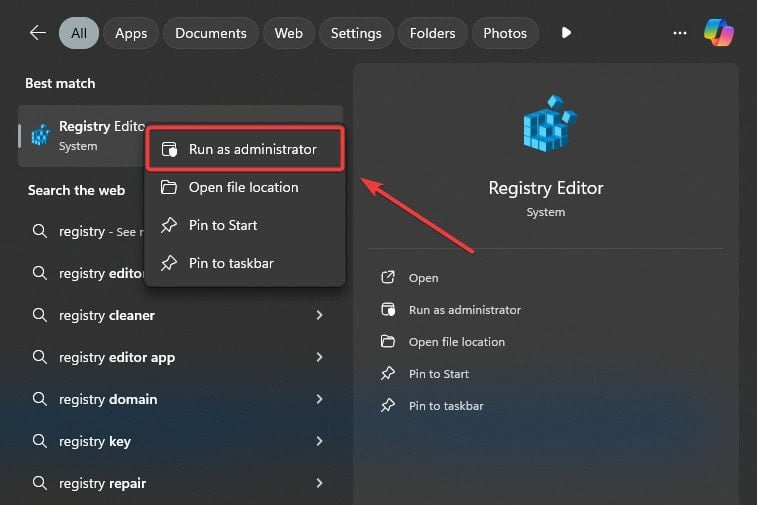757x505 pixels.
Task: Click the search icon beside registry editor app
Action: tap(40, 357)
